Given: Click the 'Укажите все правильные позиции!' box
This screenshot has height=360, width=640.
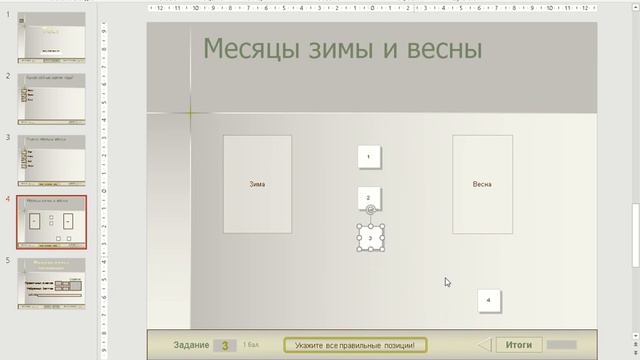Looking at the screenshot, I should [355, 345].
